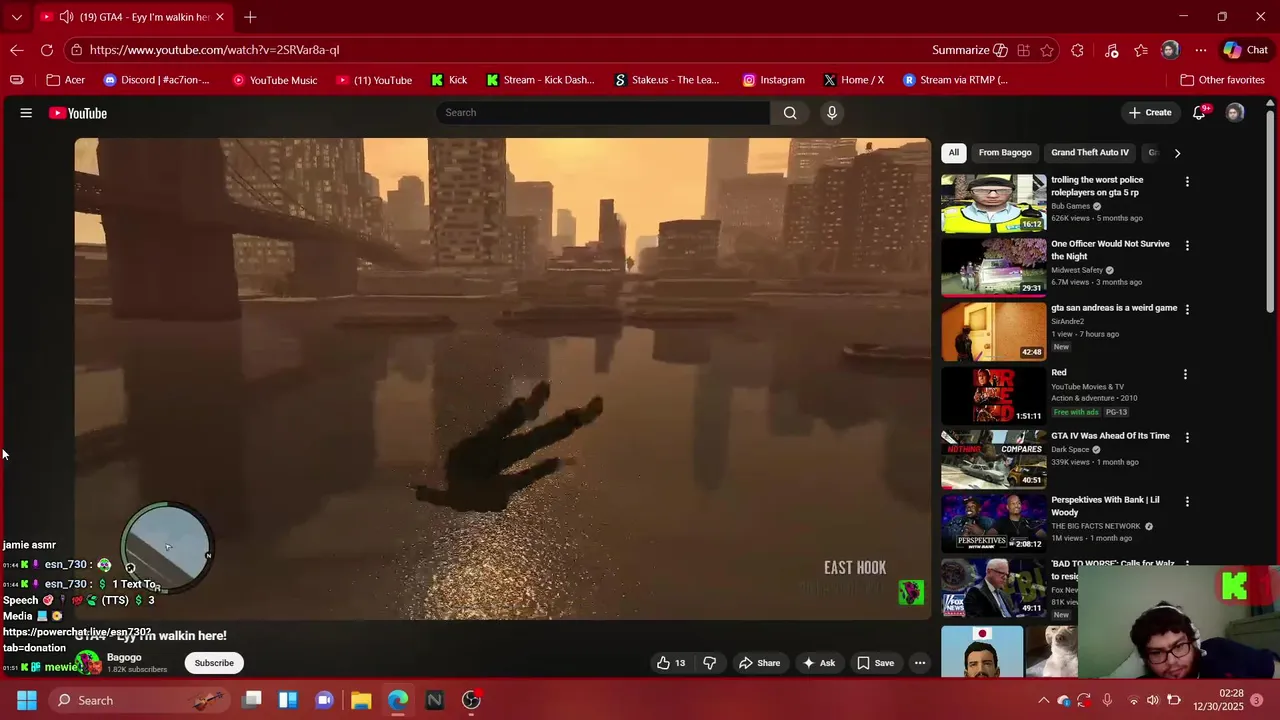Screen dimensions: 1280x720
Task: Open Red movie thumbnail
Action: click(x=994, y=396)
